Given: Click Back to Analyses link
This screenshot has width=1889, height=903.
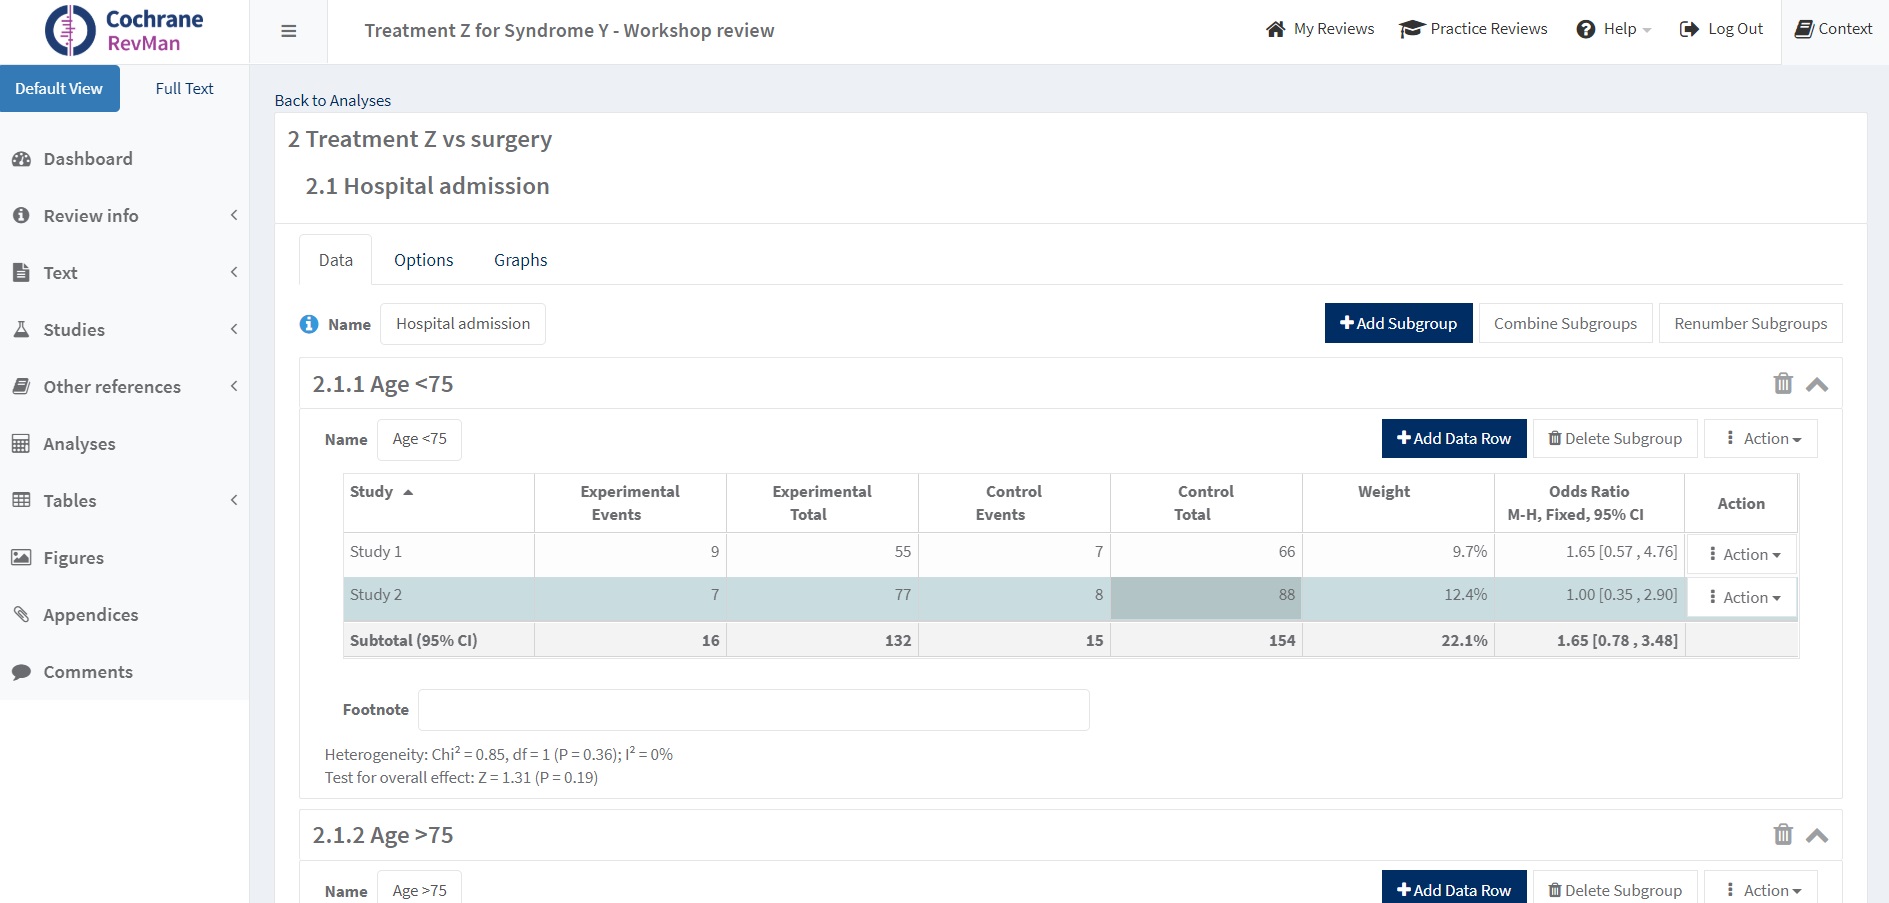Looking at the screenshot, I should click(333, 101).
